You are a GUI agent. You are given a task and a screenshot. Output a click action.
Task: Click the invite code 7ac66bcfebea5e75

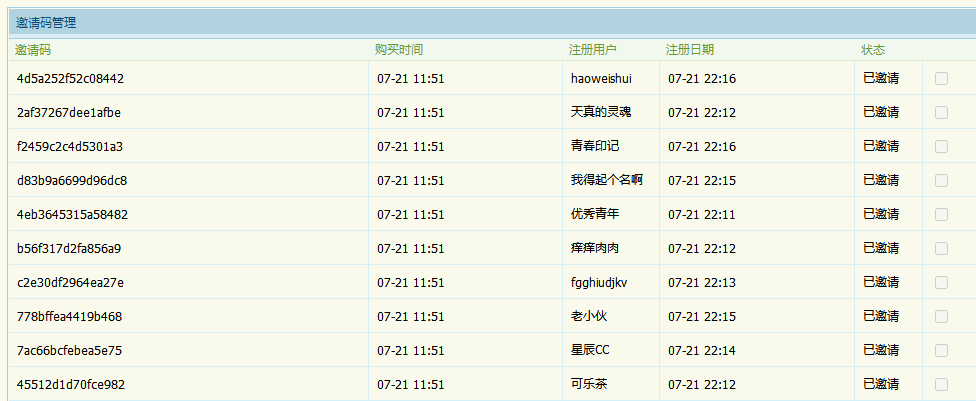point(70,351)
